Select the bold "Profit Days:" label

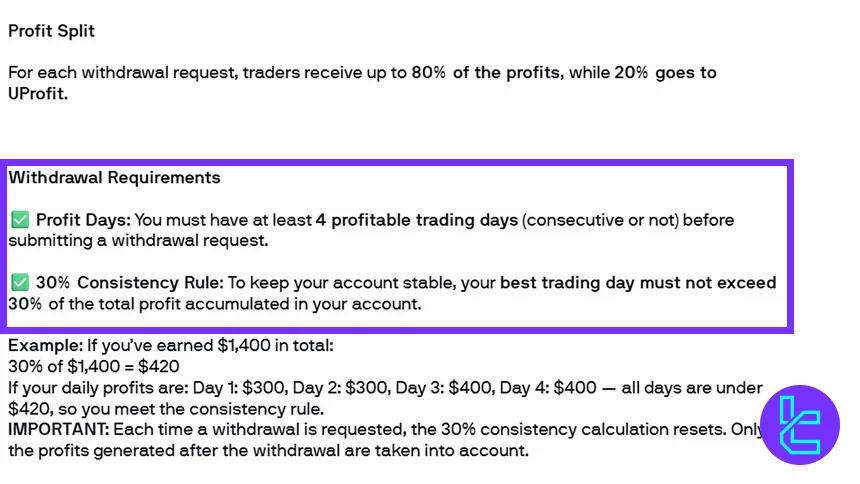click(83, 220)
